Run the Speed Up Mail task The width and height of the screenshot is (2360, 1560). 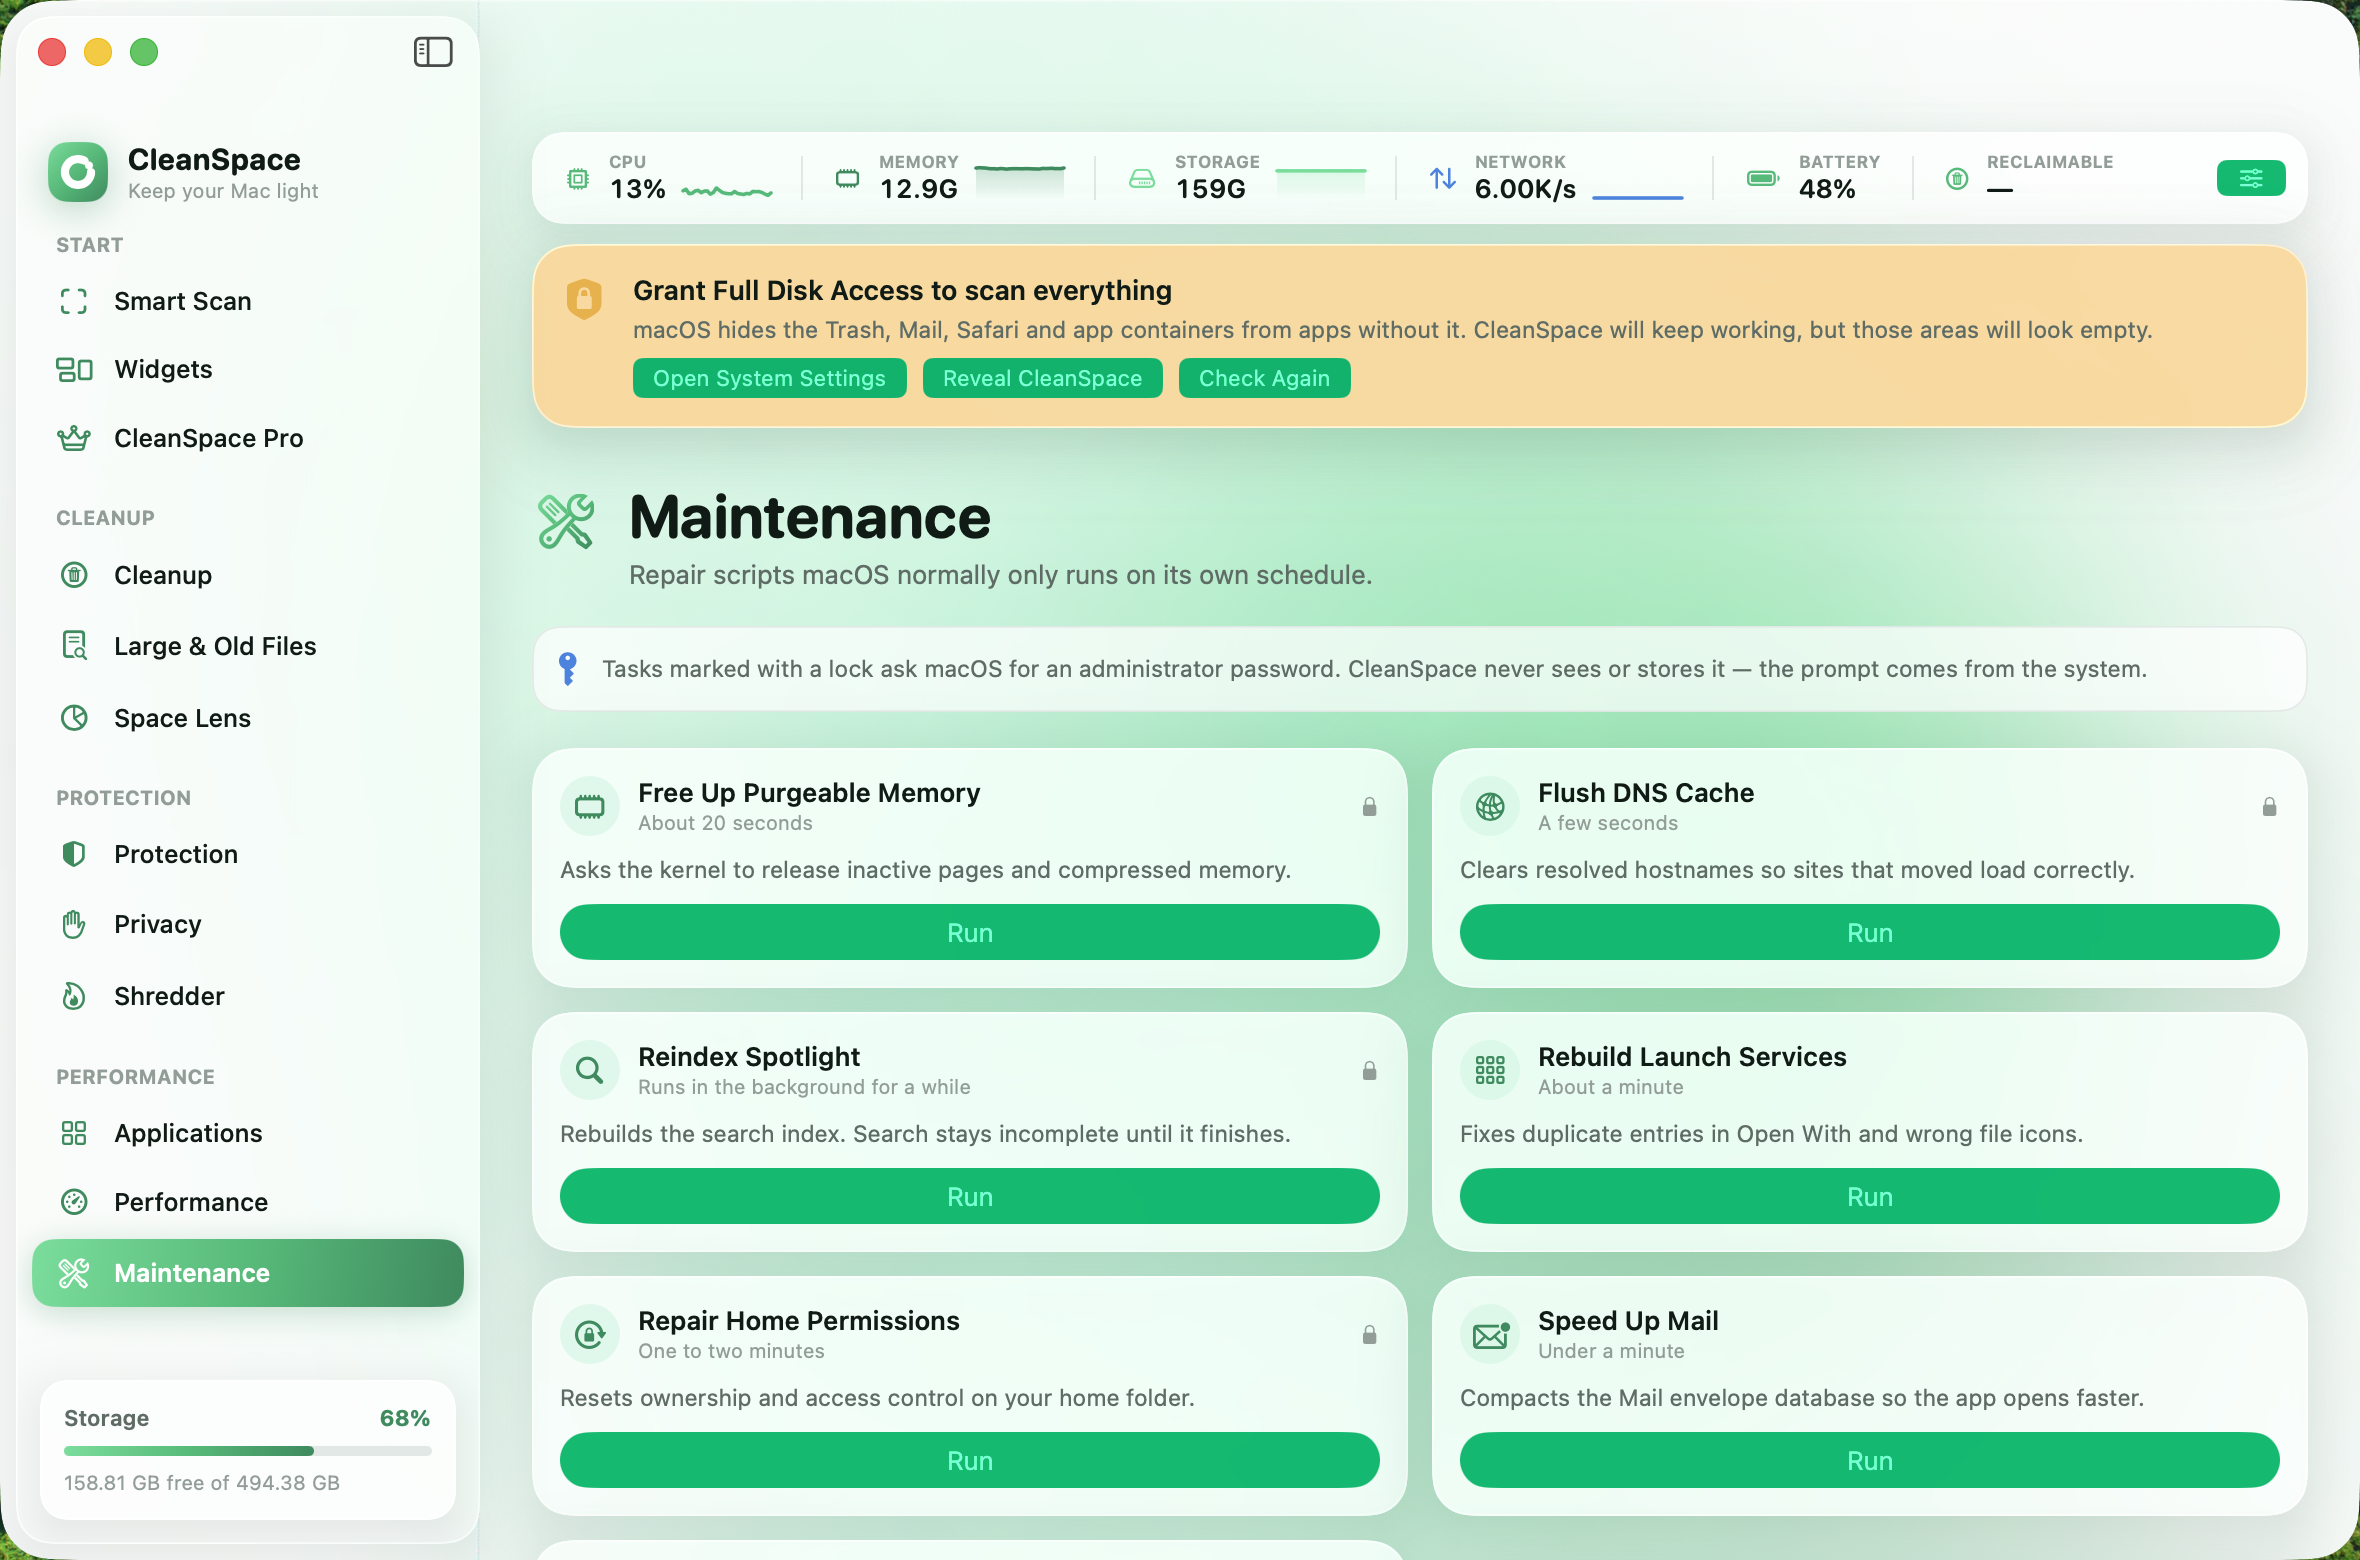tap(1870, 1460)
